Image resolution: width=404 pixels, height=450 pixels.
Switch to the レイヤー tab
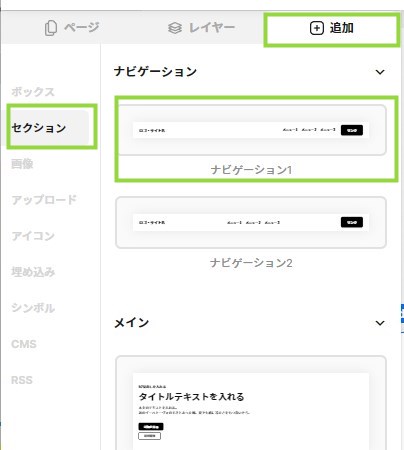(201, 28)
